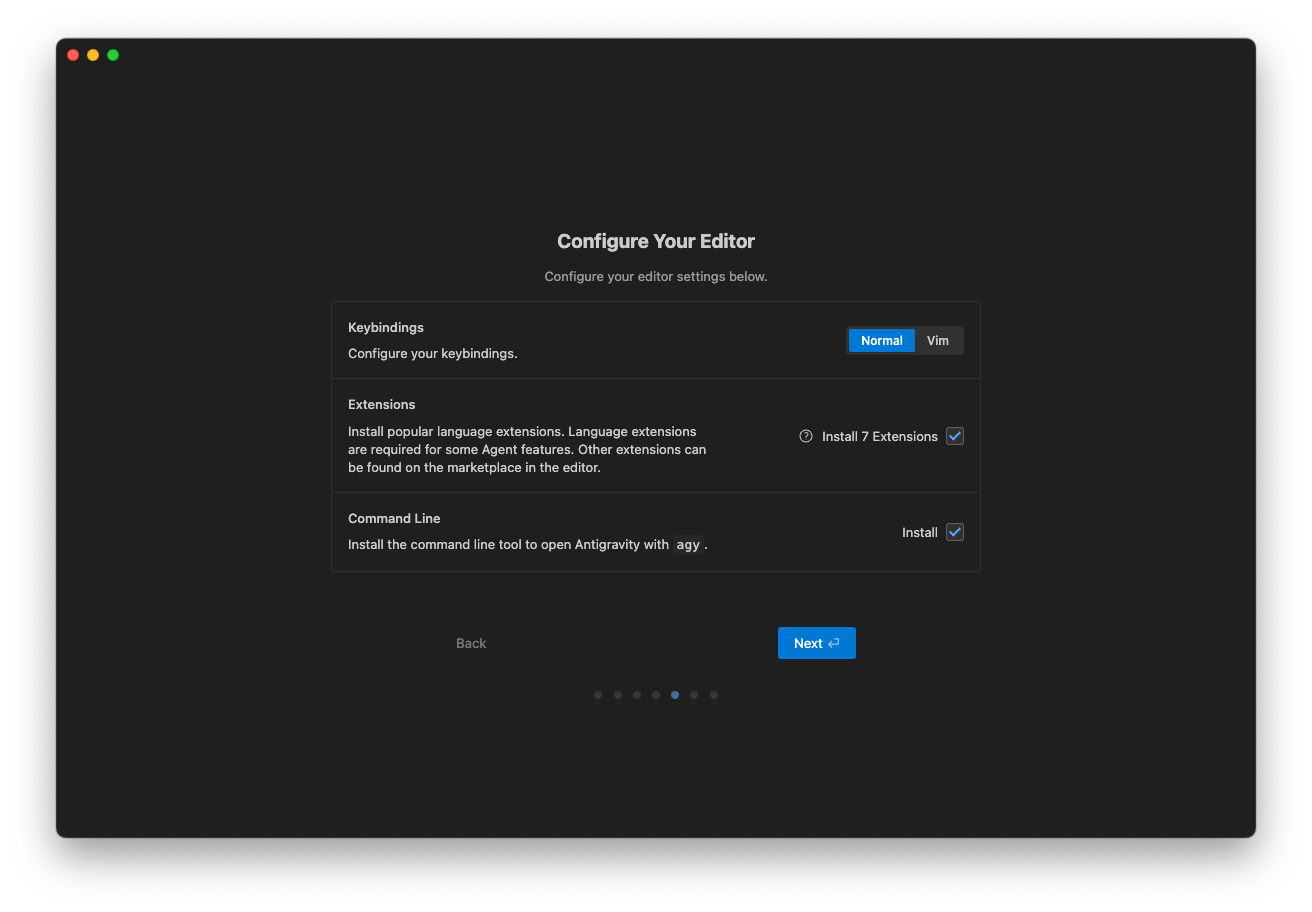Click the Install 7 Extensions label text

(879, 436)
